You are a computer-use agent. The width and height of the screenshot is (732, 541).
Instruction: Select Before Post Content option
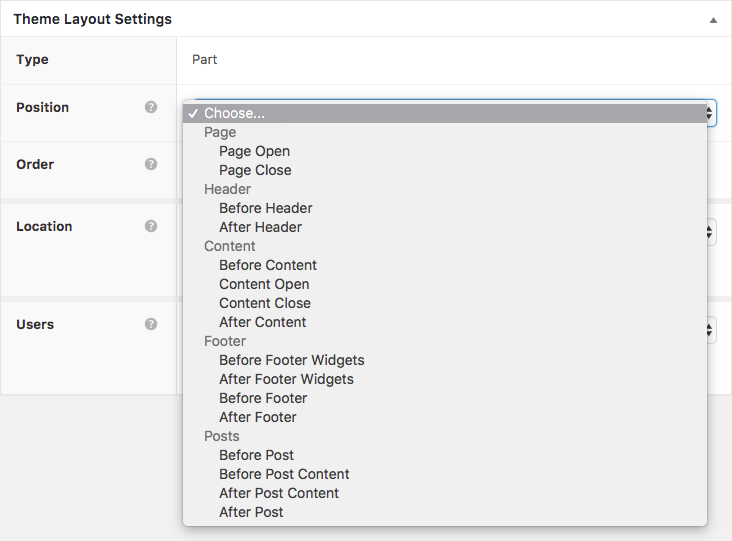(284, 474)
